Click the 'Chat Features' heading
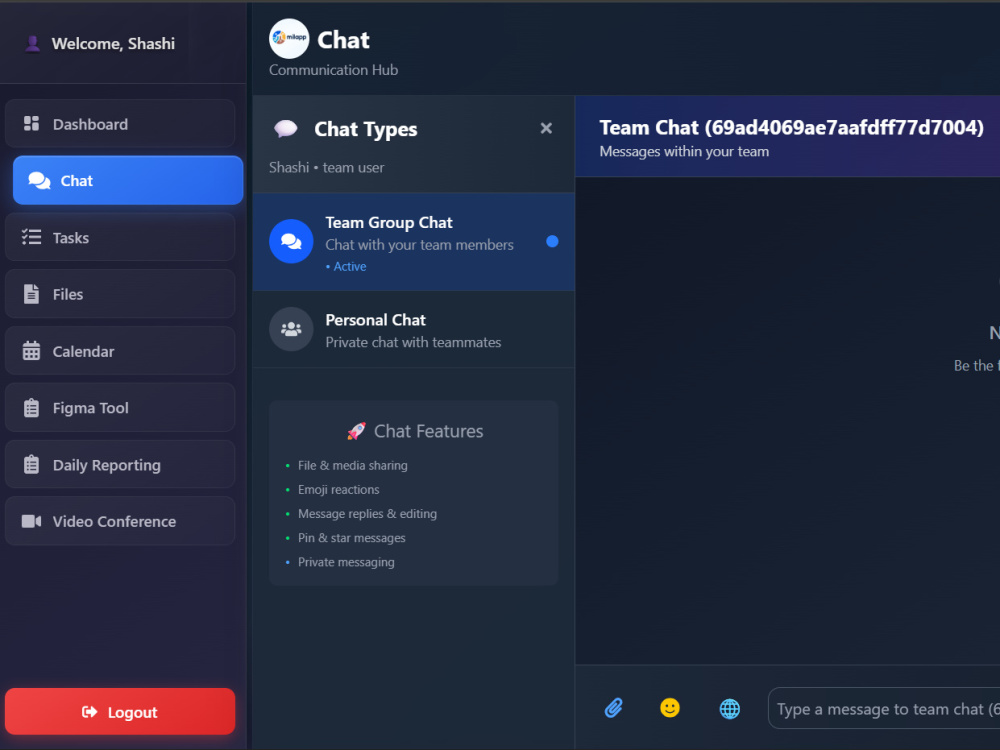This screenshot has height=750, width=1000. [429, 431]
